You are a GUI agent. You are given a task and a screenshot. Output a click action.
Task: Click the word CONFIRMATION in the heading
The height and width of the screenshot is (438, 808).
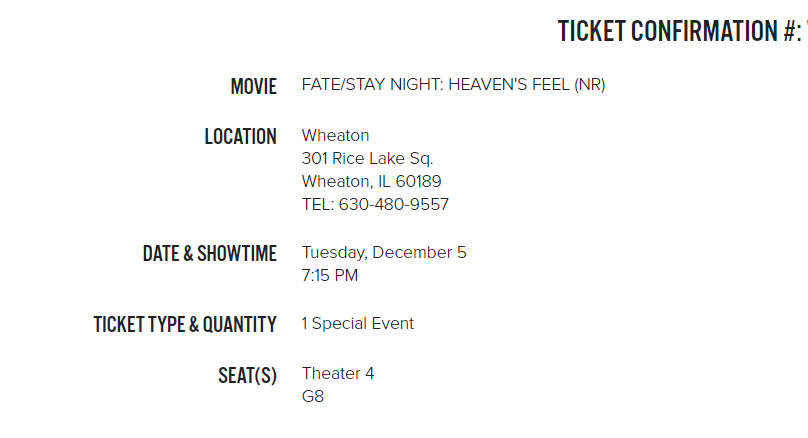pyautogui.click(x=704, y=31)
